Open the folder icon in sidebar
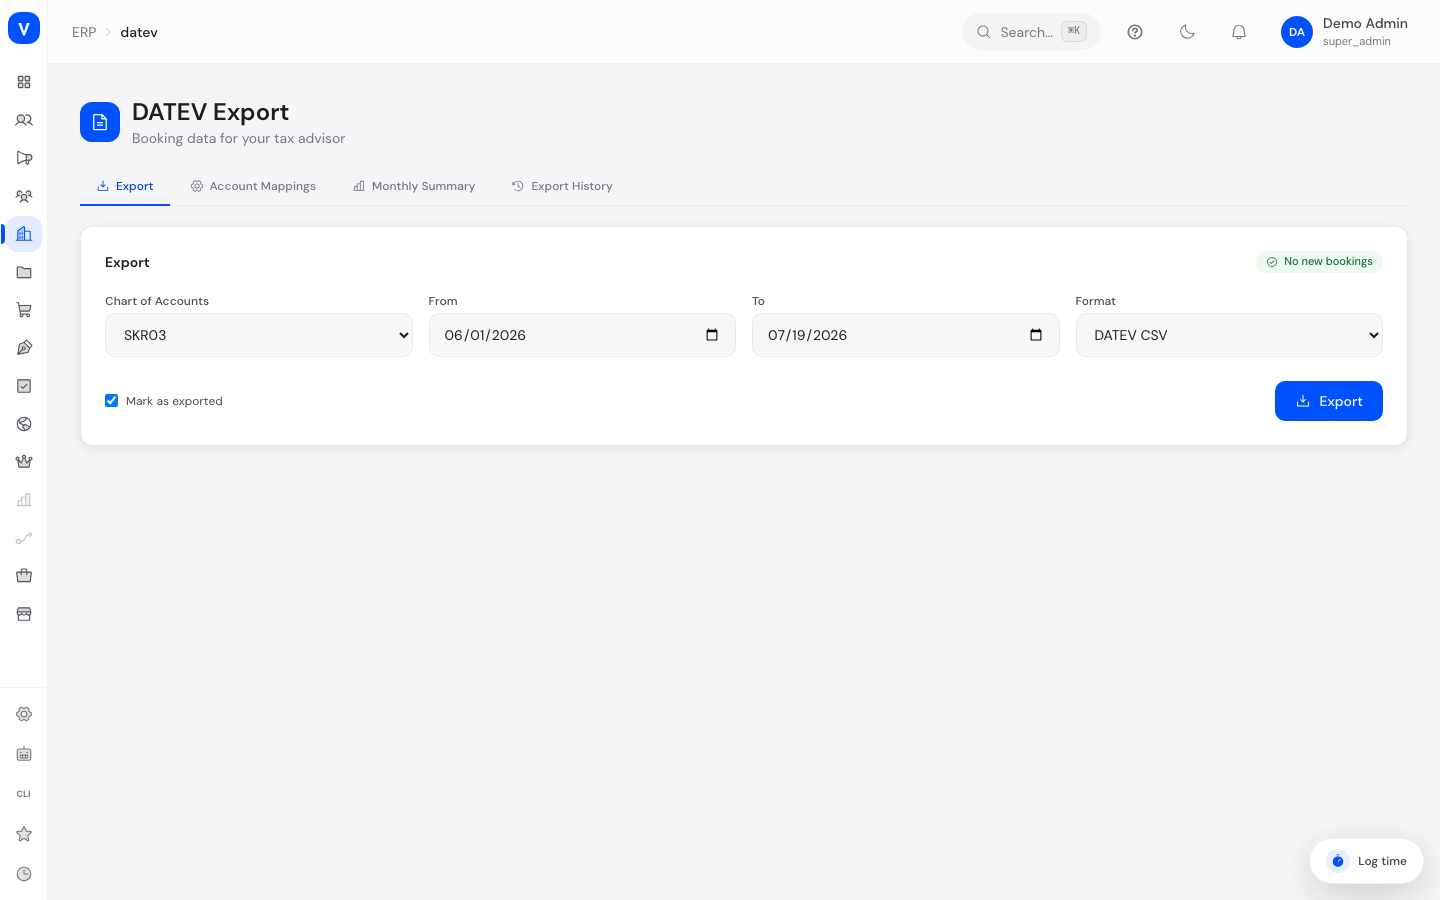 (24, 272)
